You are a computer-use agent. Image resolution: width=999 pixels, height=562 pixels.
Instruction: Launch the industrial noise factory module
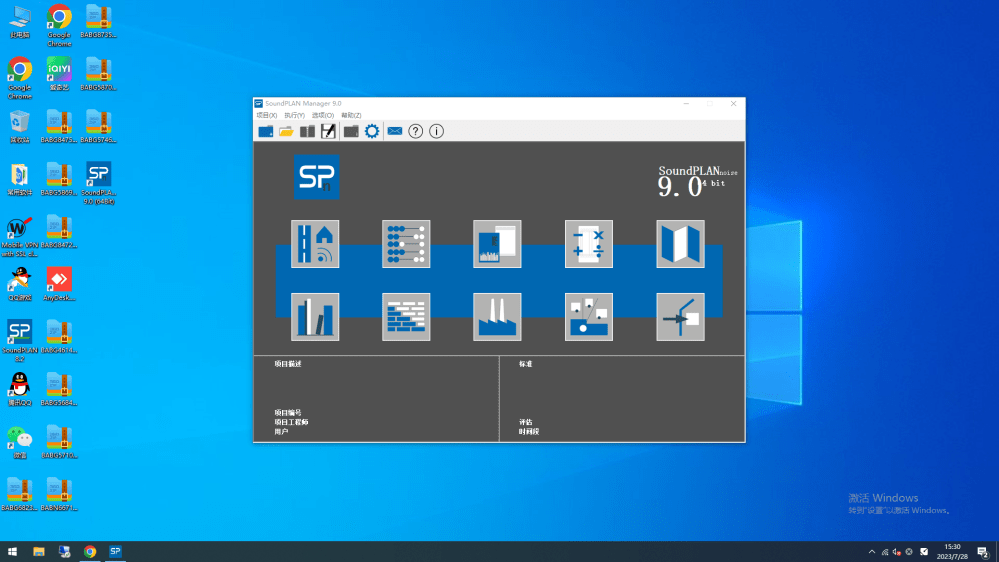pos(497,317)
